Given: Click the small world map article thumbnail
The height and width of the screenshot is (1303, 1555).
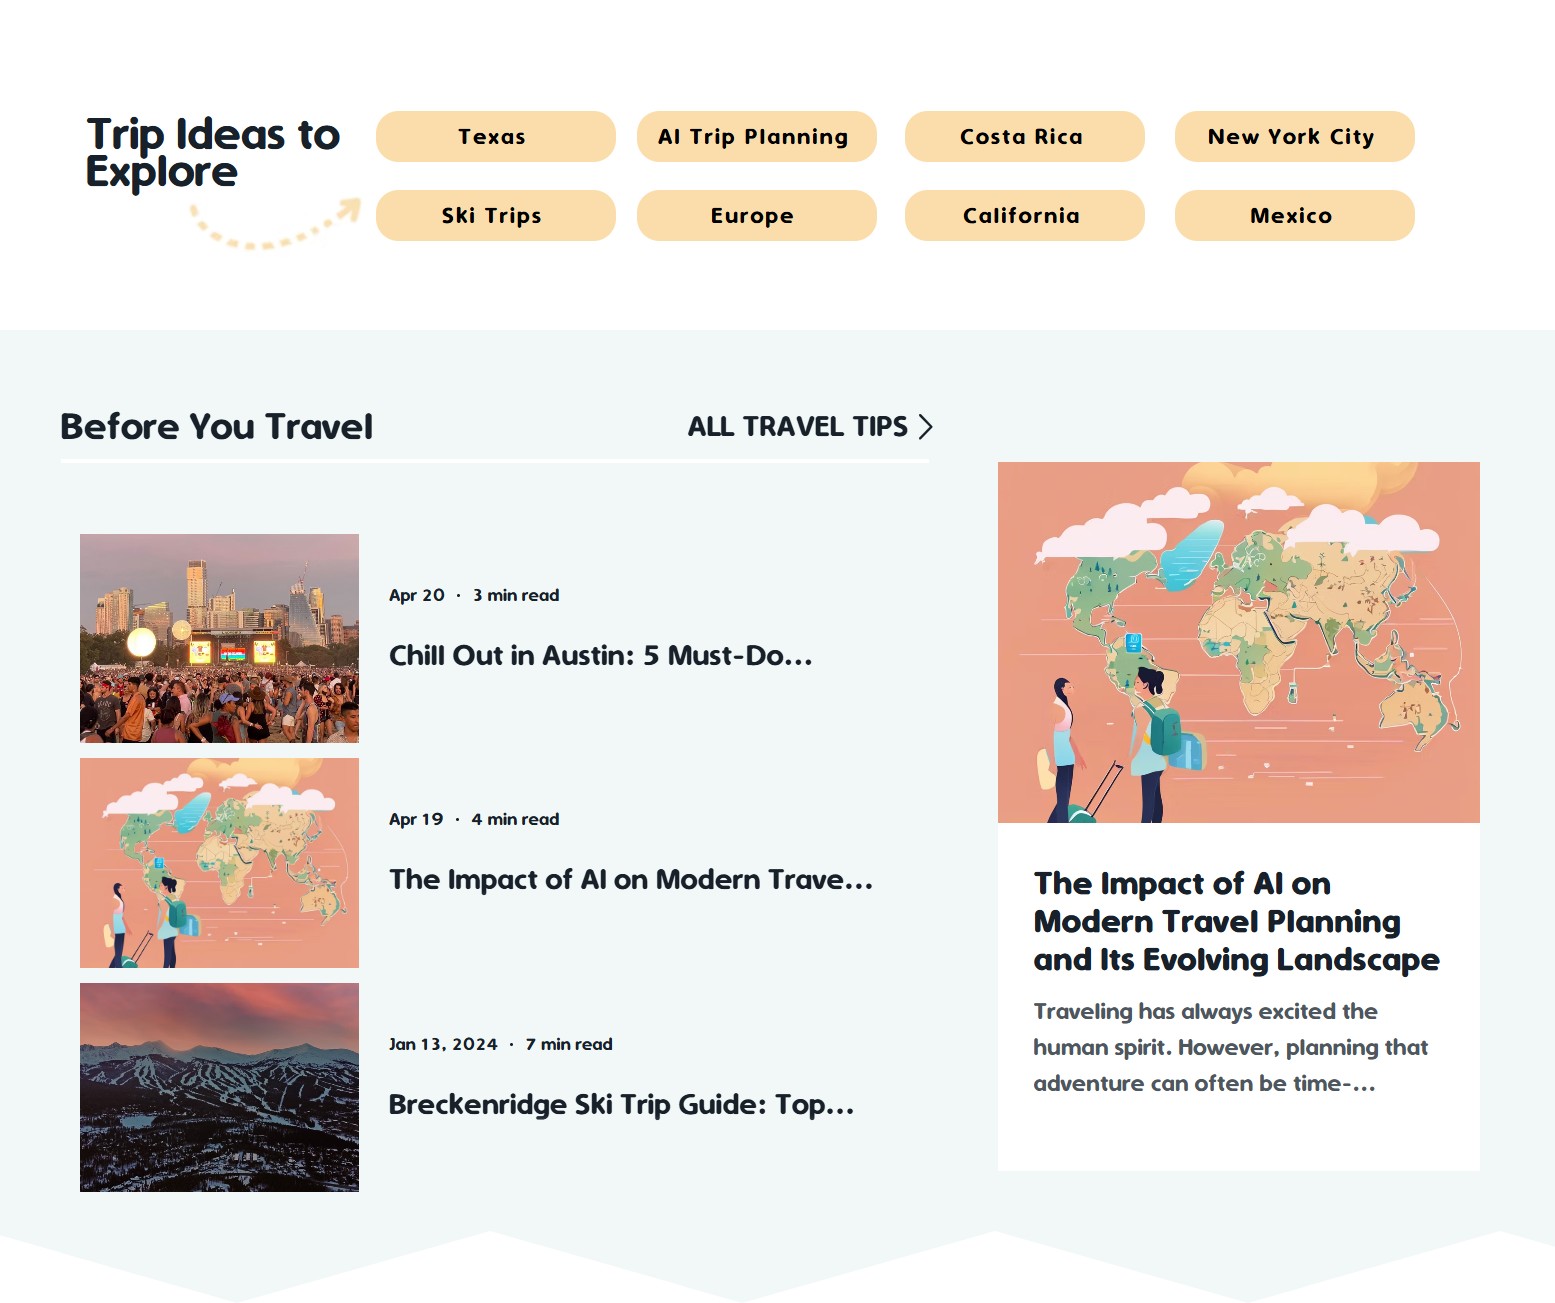Looking at the screenshot, I should [219, 862].
